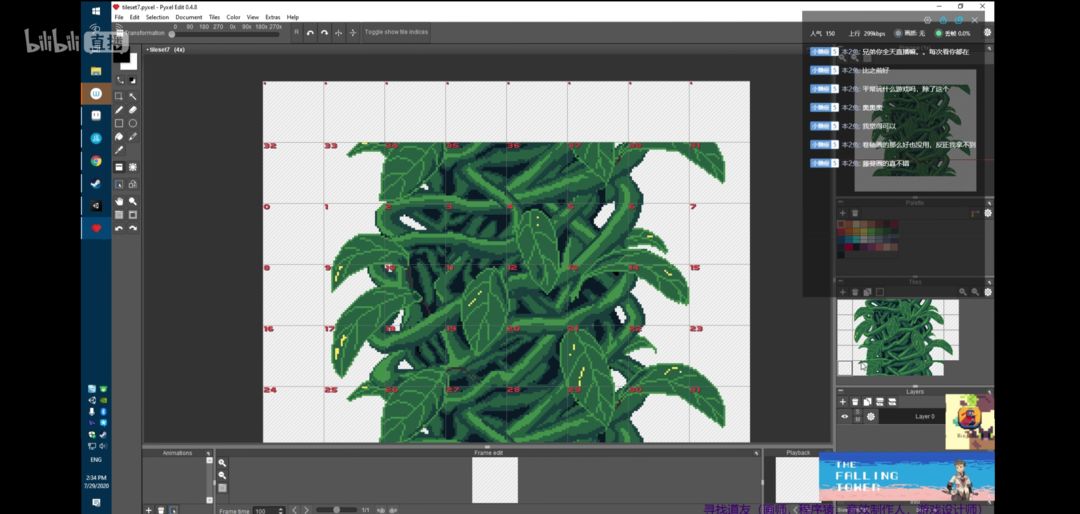
Task: Open Windows Start menu
Action: coord(96,11)
